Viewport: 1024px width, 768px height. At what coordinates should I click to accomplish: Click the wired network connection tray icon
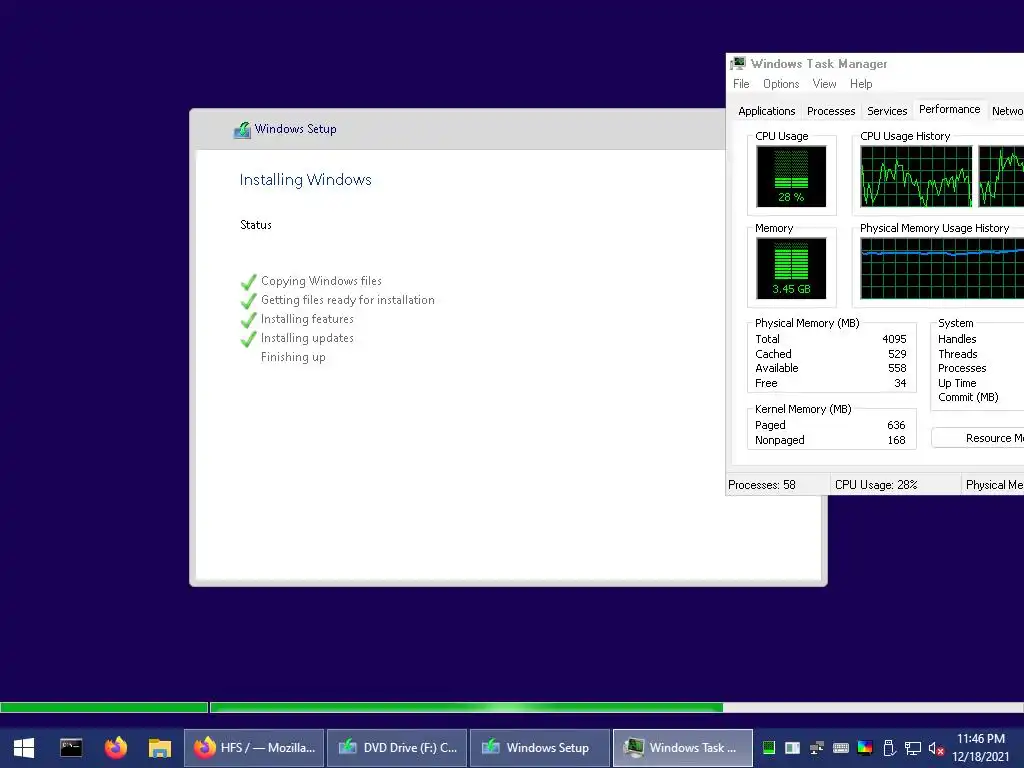click(912, 748)
